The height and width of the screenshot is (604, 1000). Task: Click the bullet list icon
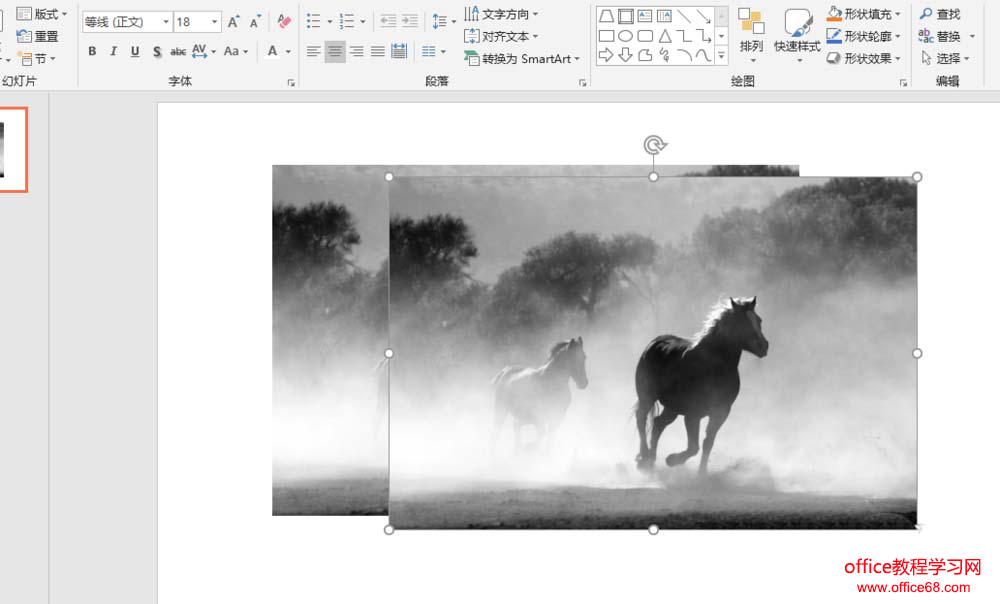tap(314, 21)
